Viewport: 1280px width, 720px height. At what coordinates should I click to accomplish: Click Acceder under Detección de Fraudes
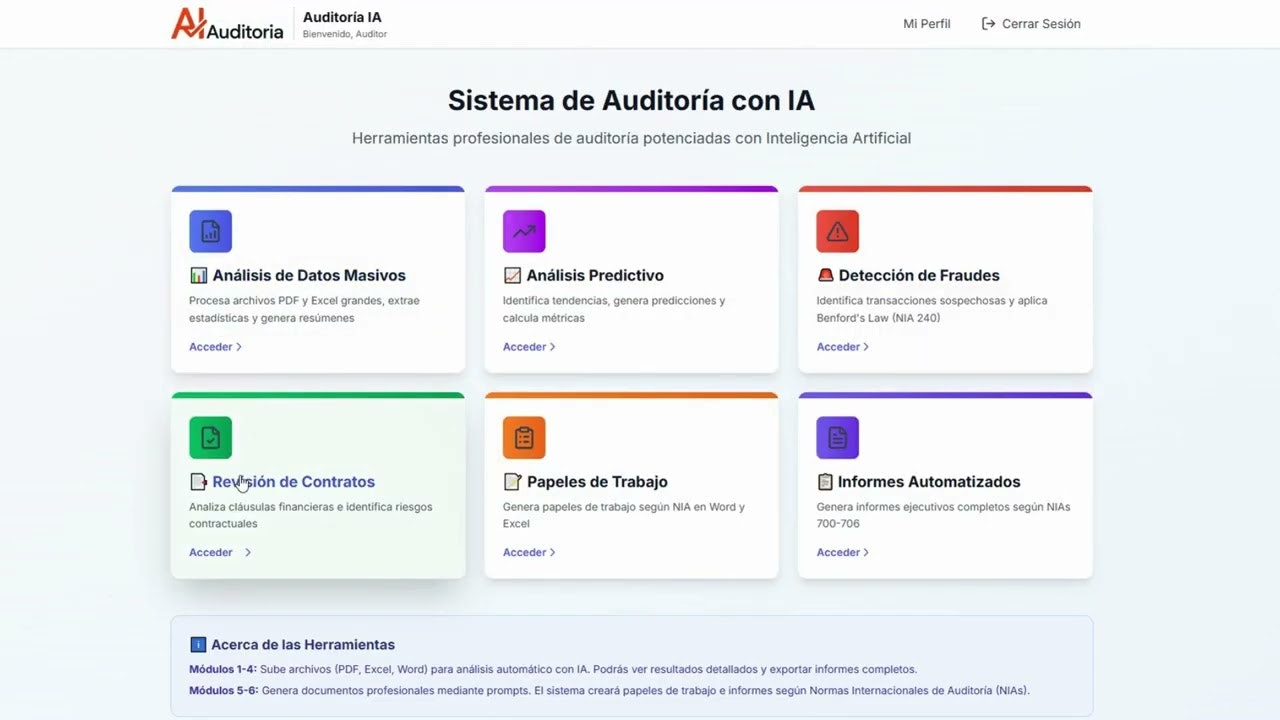(837, 346)
